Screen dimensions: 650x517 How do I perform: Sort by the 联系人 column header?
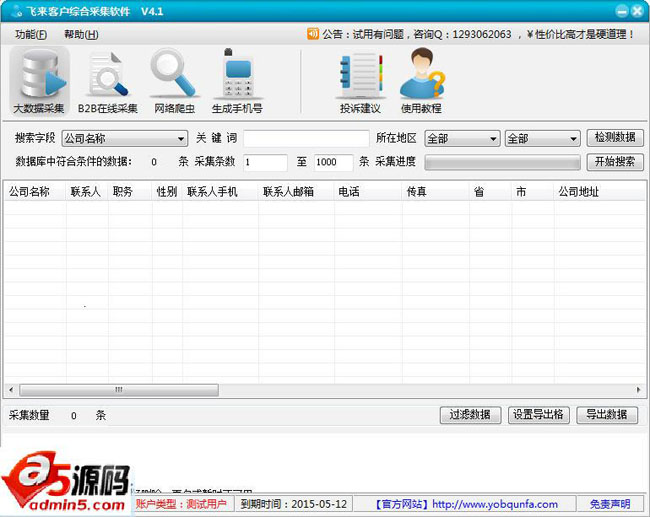click(87, 192)
